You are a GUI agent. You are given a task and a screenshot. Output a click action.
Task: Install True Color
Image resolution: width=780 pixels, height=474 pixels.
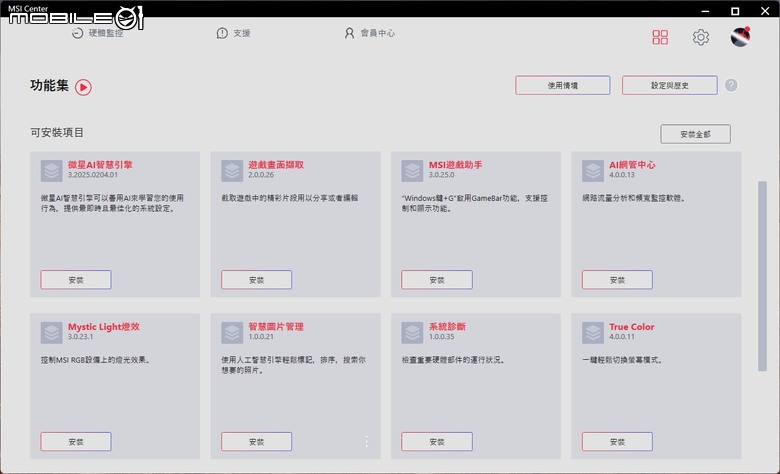(617, 441)
